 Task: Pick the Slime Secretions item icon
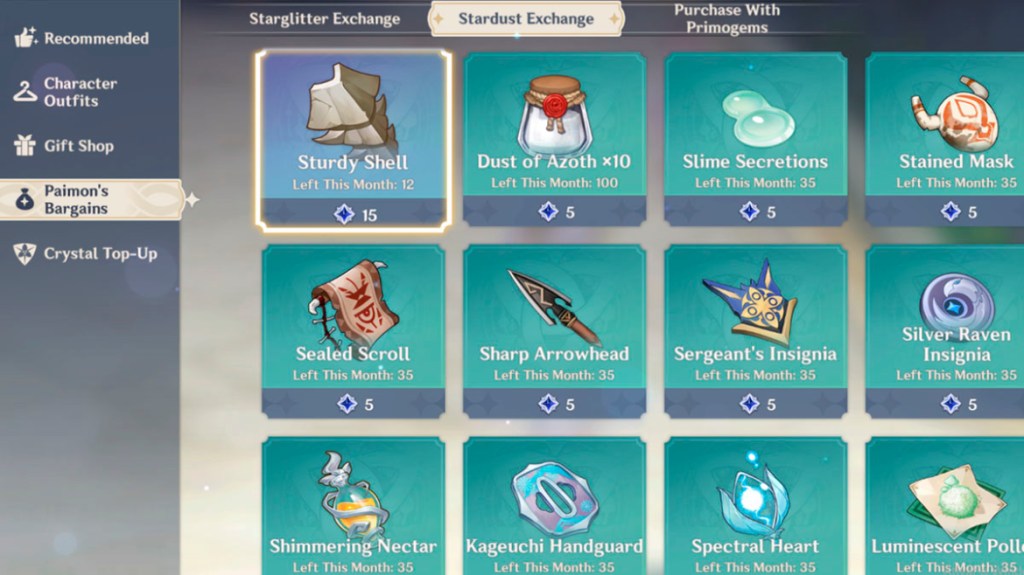758,118
